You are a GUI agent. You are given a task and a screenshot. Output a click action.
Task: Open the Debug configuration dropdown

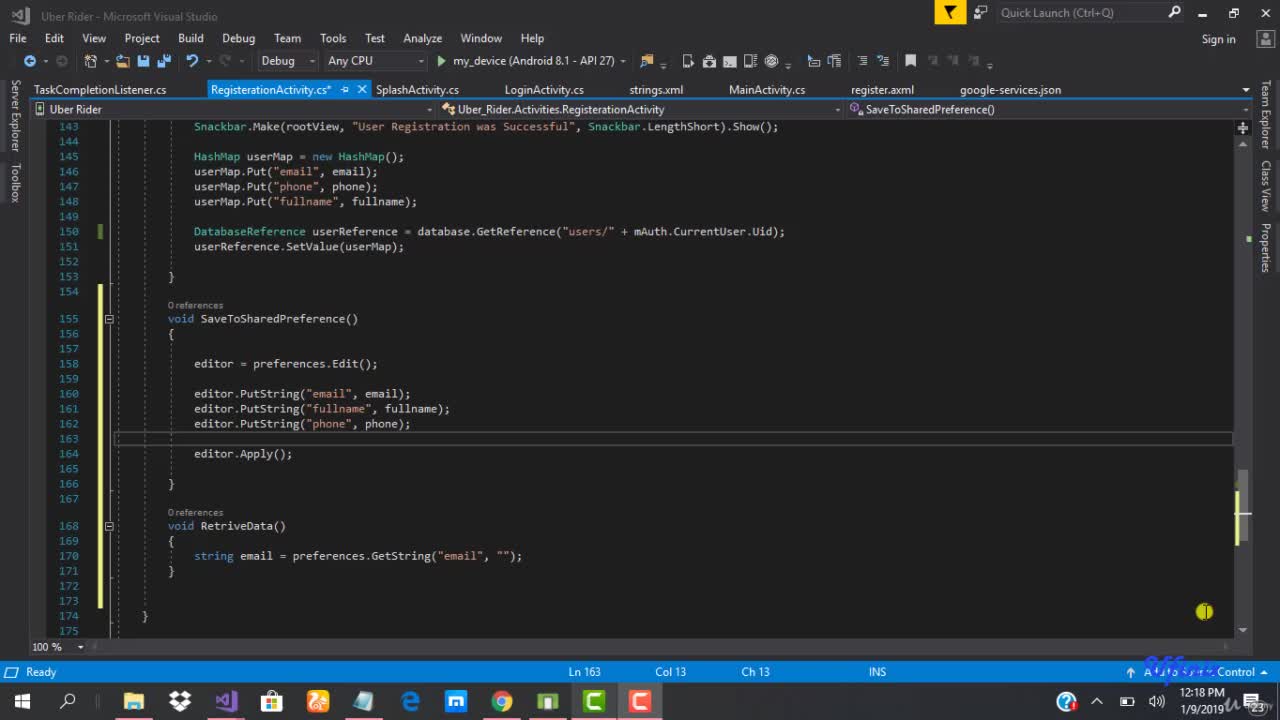pyautogui.click(x=288, y=61)
